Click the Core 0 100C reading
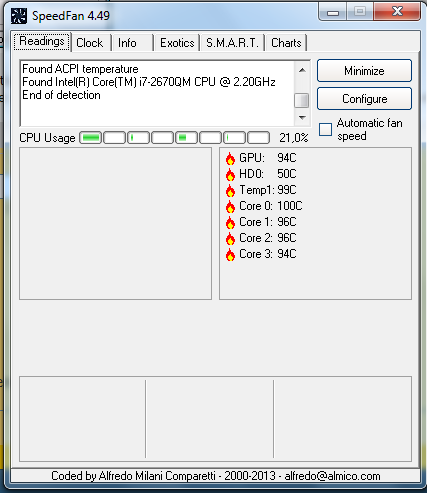427x493 pixels. tap(271, 206)
